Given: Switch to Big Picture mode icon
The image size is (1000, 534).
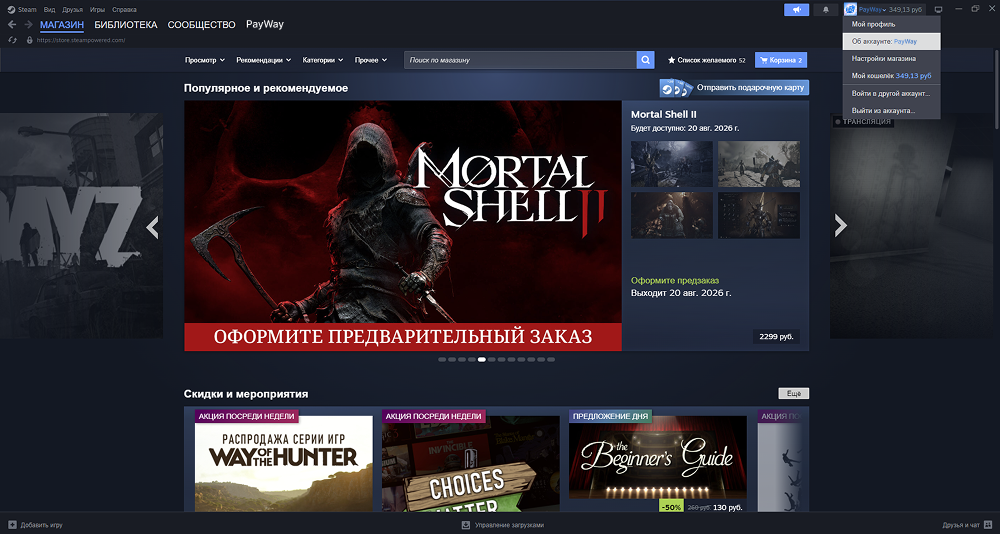Looking at the screenshot, I should coord(938,10).
